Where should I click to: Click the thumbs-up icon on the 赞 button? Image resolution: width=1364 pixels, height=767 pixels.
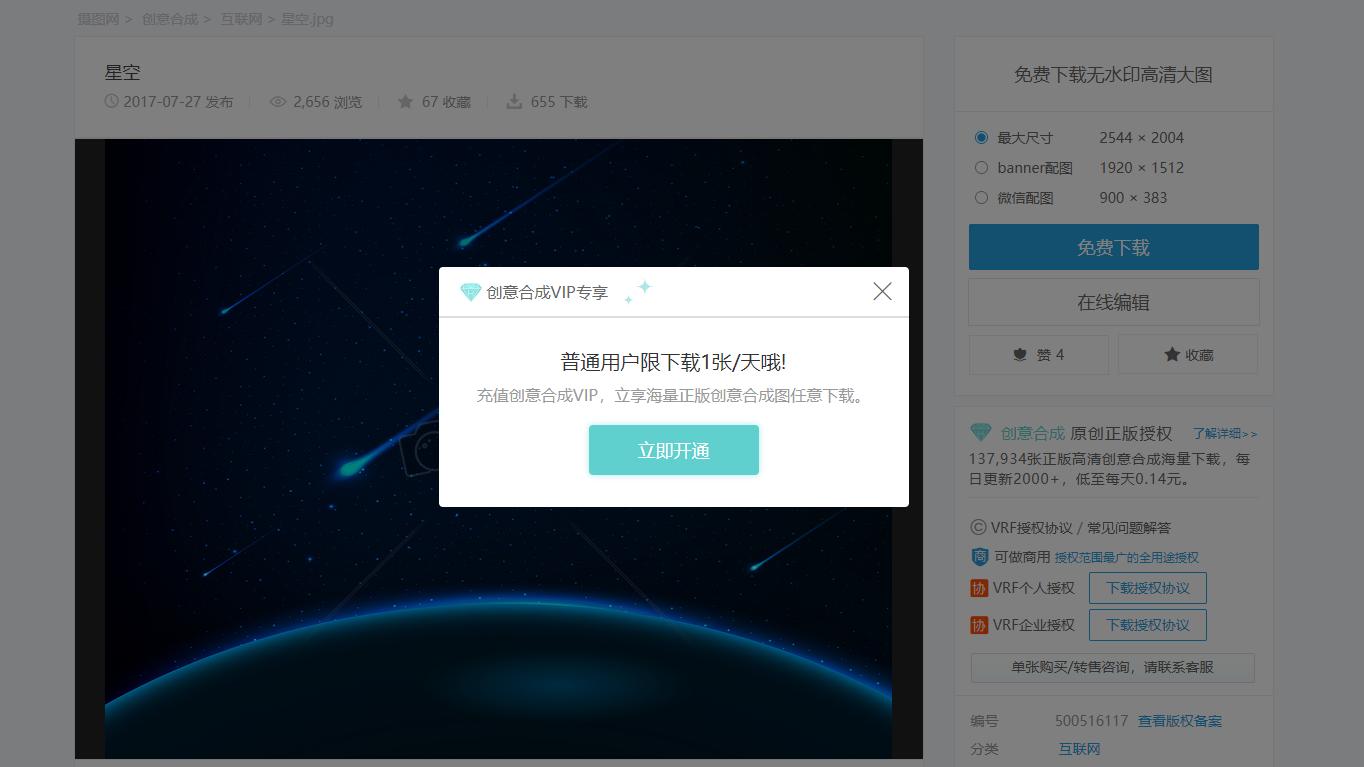point(1019,354)
